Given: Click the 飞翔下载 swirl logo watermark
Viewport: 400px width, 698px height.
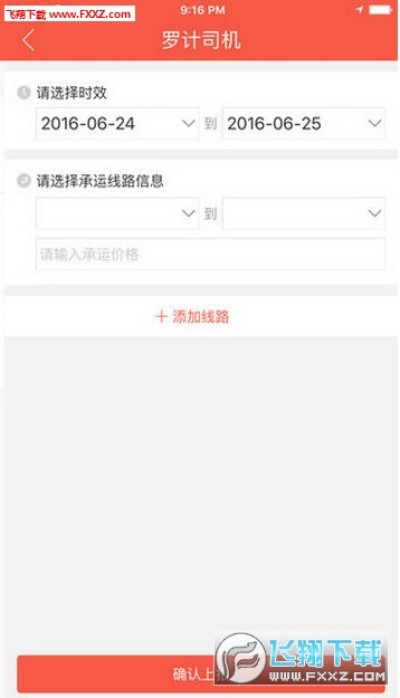Looking at the screenshot, I should click(x=241, y=657).
